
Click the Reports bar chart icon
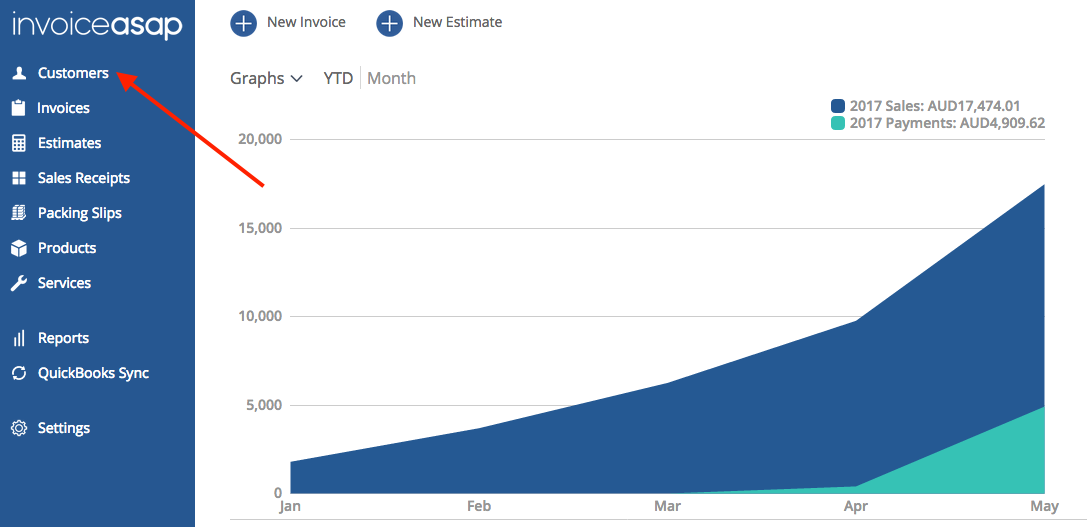coord(18,338)
